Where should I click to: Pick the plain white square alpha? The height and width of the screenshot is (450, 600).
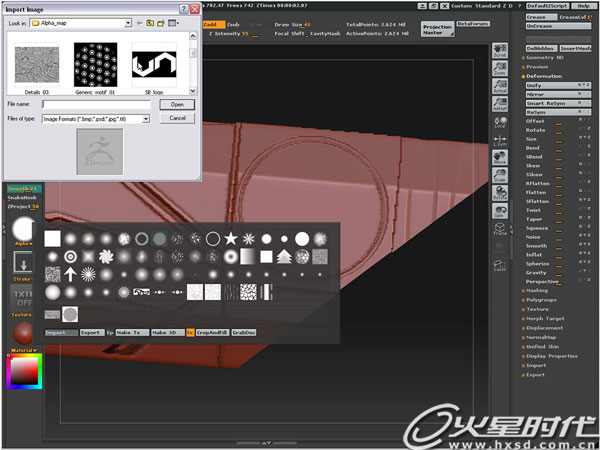point(52,239)
